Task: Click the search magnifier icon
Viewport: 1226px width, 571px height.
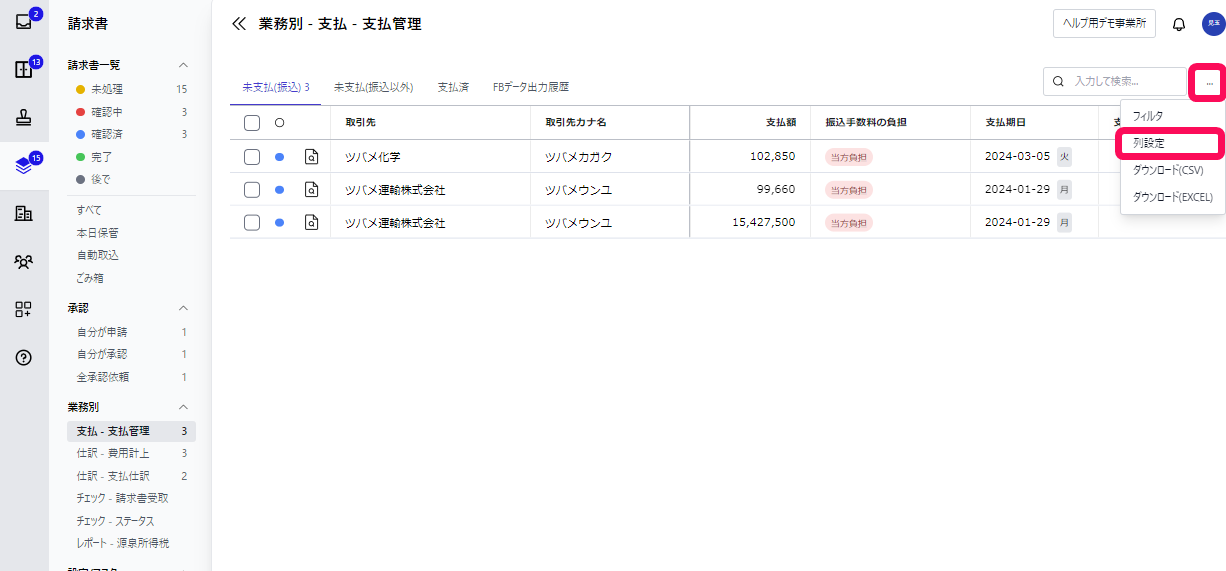Action: (1058, 82)
